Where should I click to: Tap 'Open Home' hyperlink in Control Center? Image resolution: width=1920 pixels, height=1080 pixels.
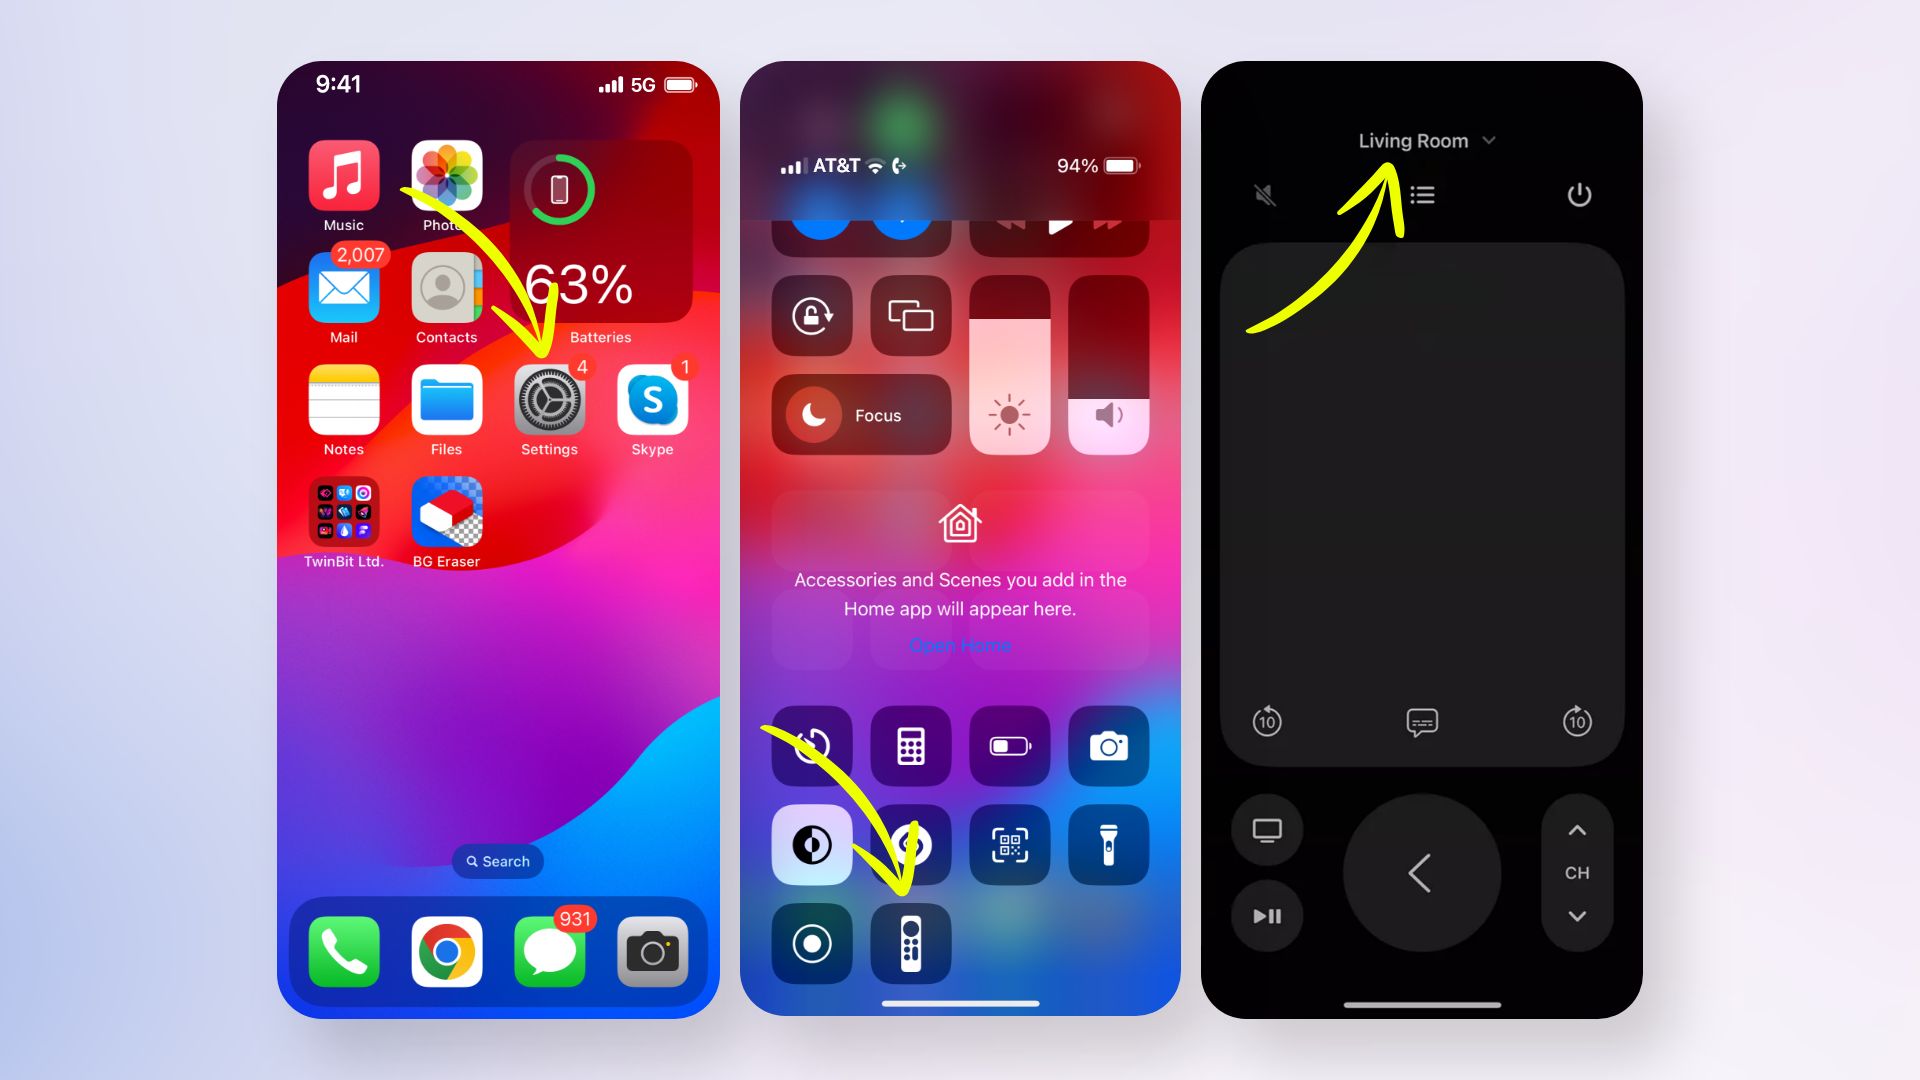tap(960, 646)
